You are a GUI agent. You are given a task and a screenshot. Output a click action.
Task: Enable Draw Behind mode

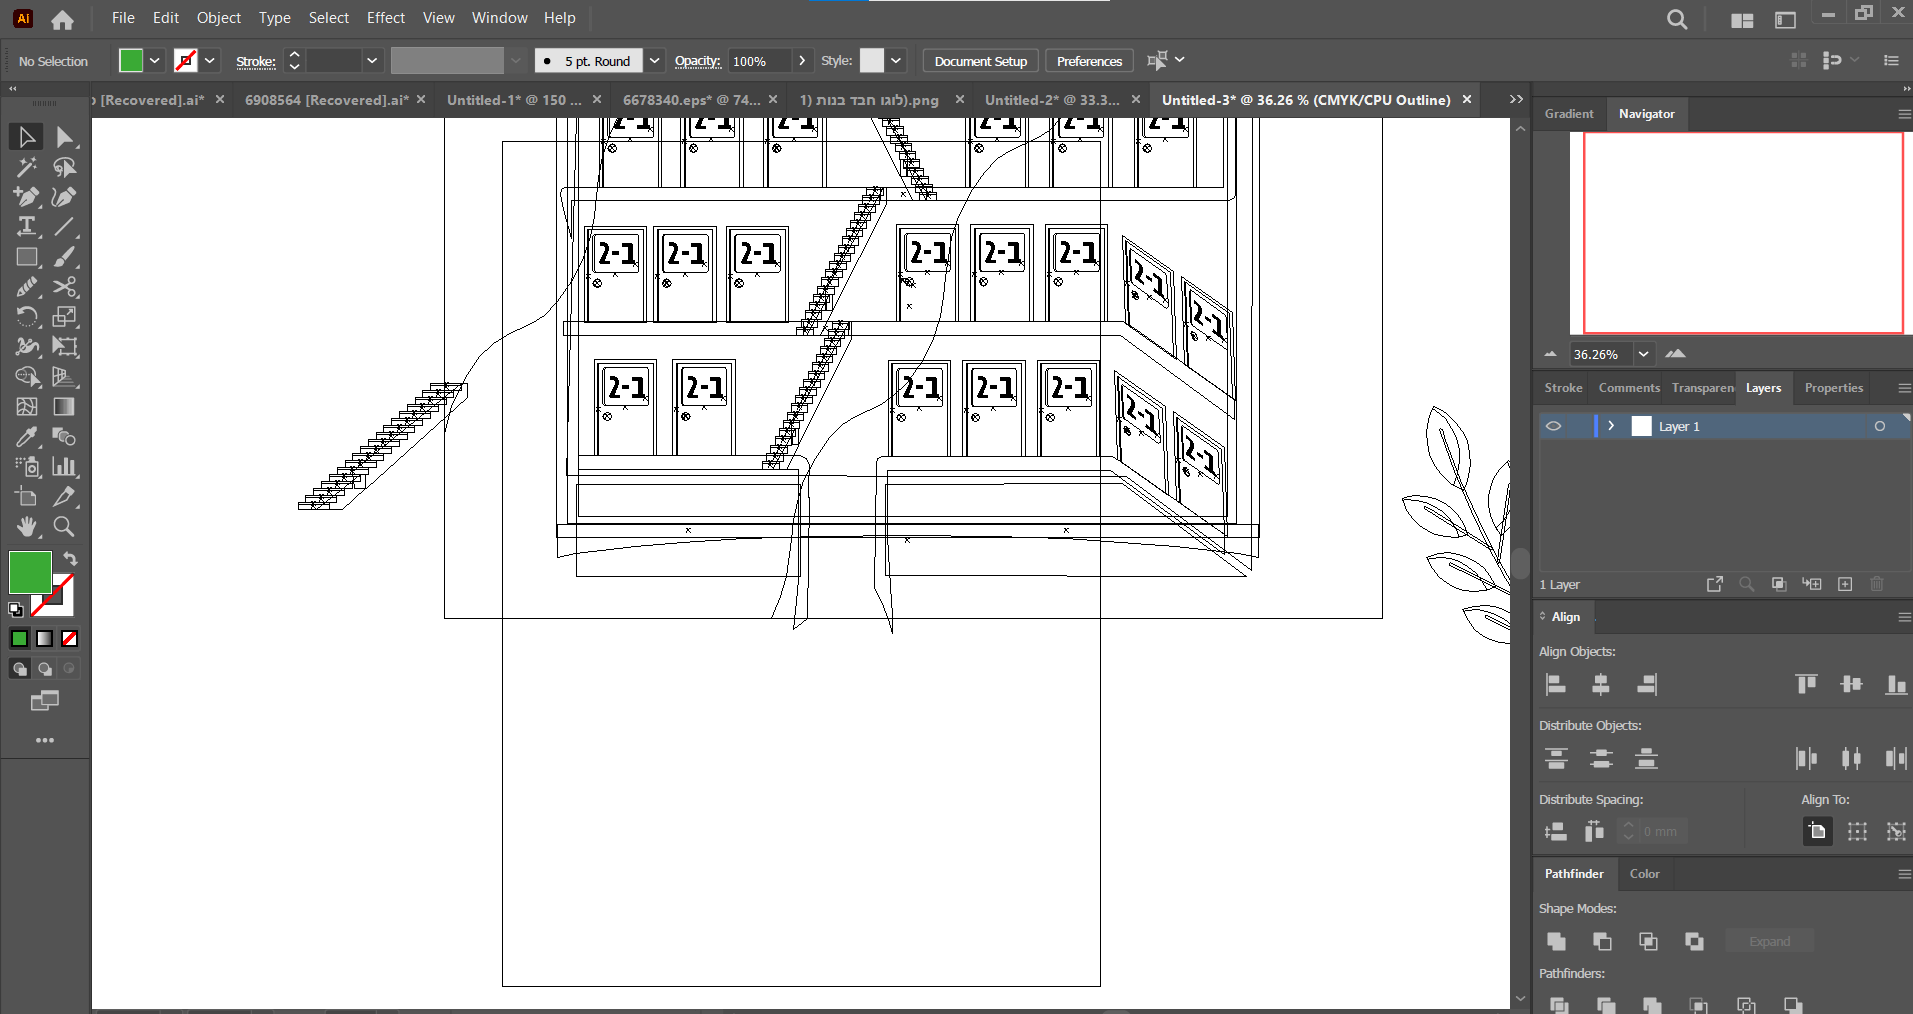click(45, 669)
